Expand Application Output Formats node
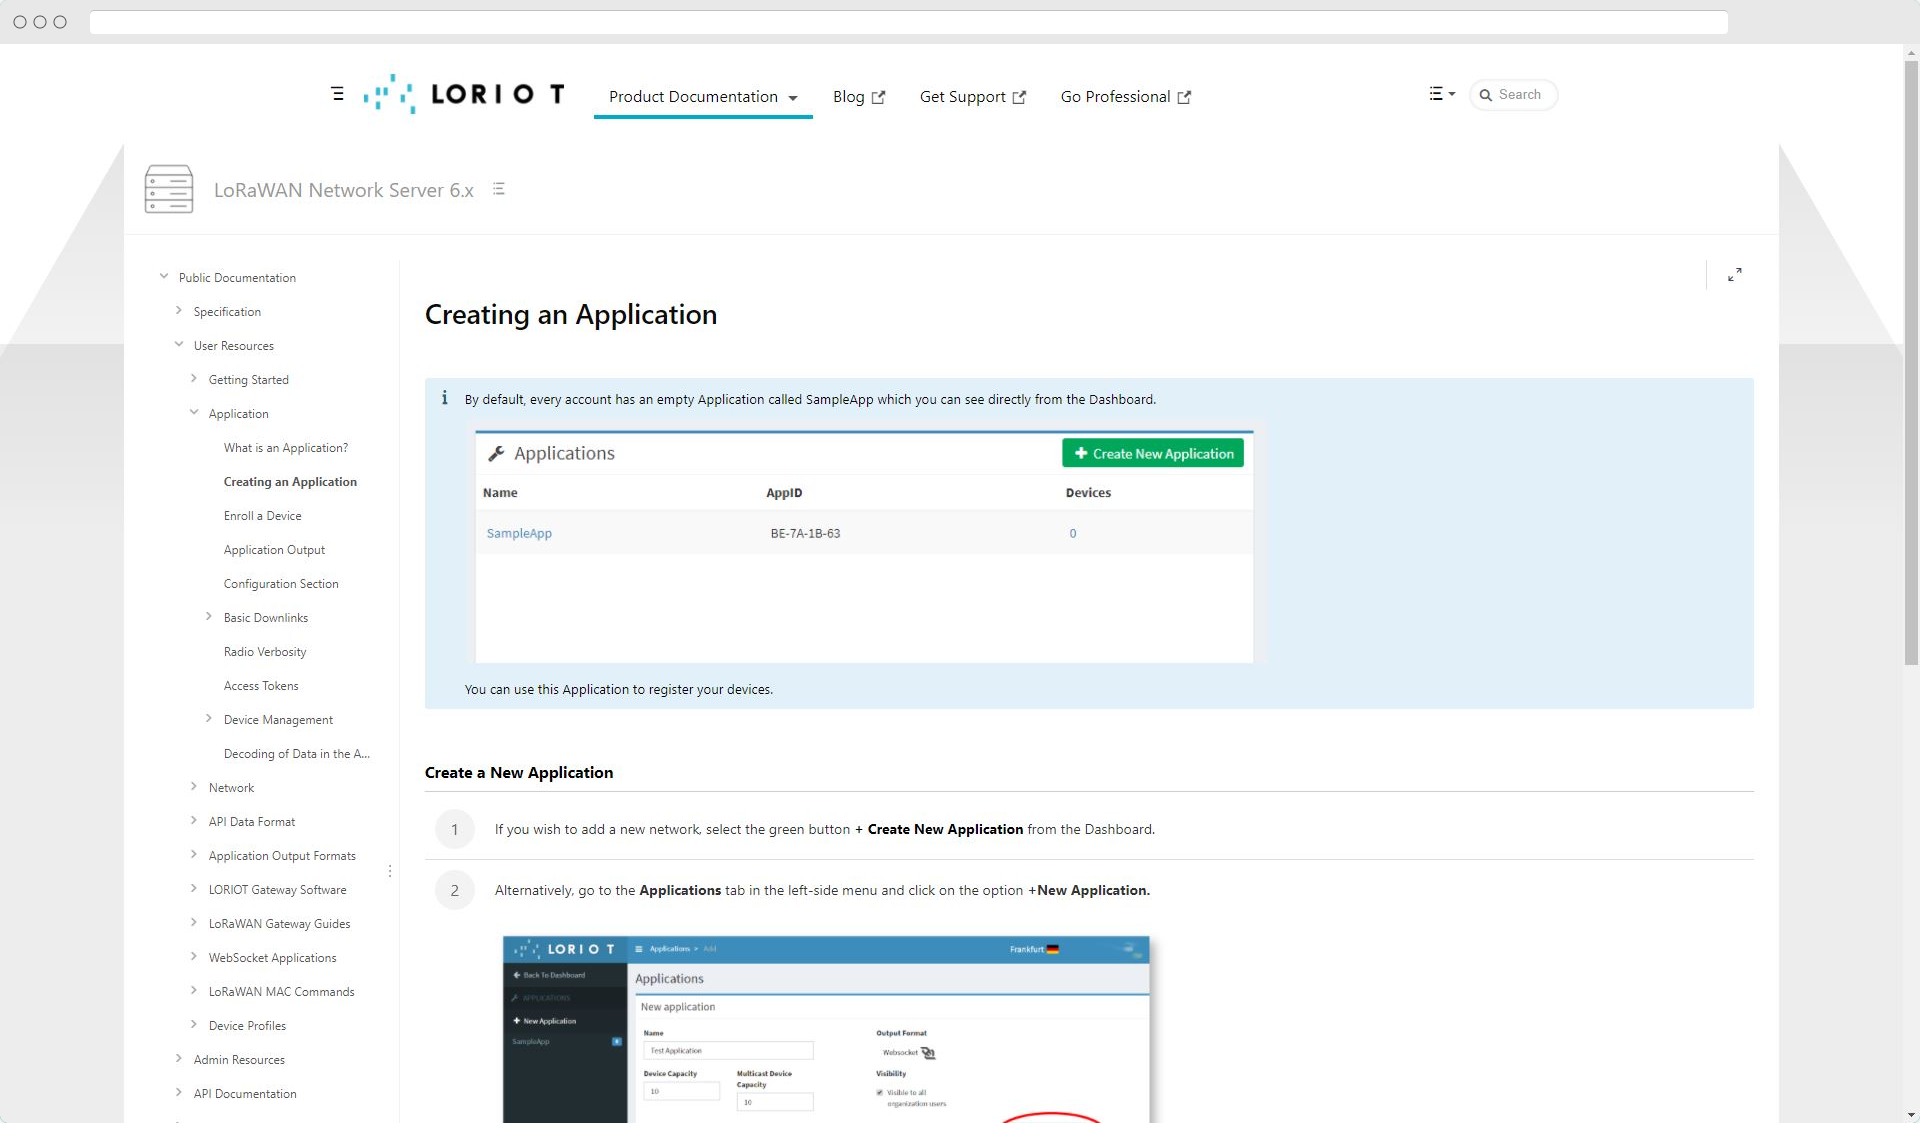The height and width of the screenshot is (1123, 1920). pyautogui.click(x=194, y=855)
